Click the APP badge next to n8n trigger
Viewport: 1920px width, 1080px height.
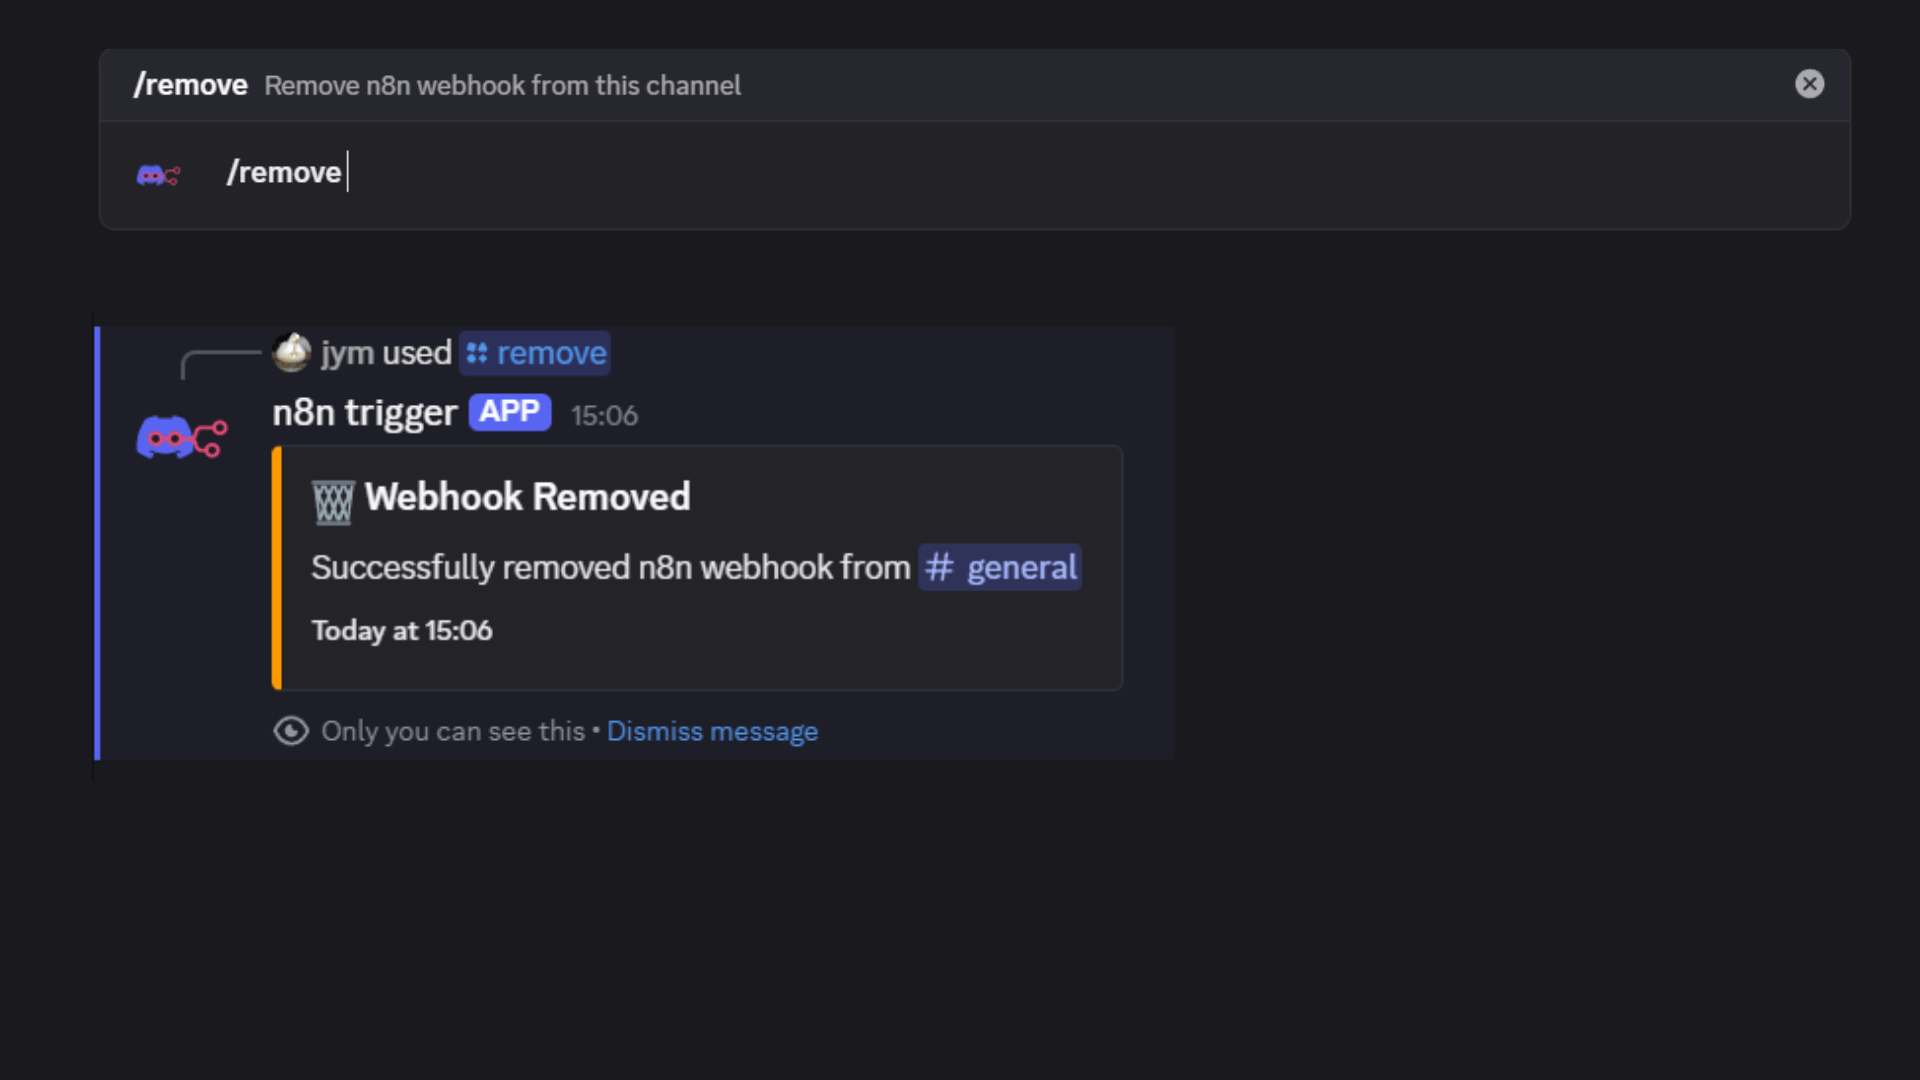509,412
